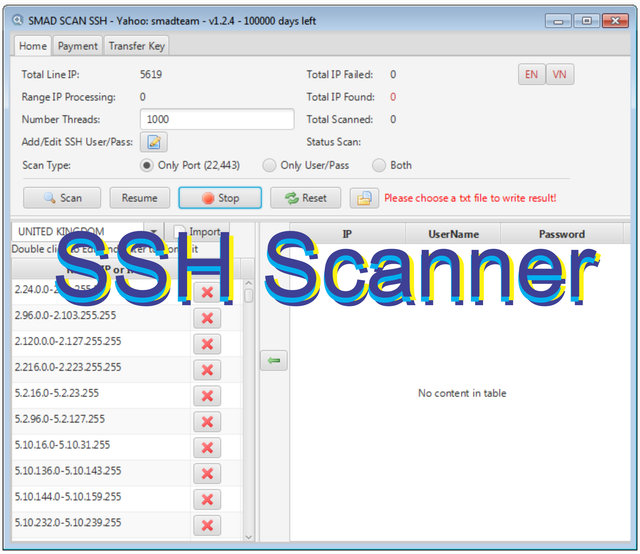
Task: Select the 5.10.136.0-5.10.143.255 row text
Action: [x=68, y=471]
